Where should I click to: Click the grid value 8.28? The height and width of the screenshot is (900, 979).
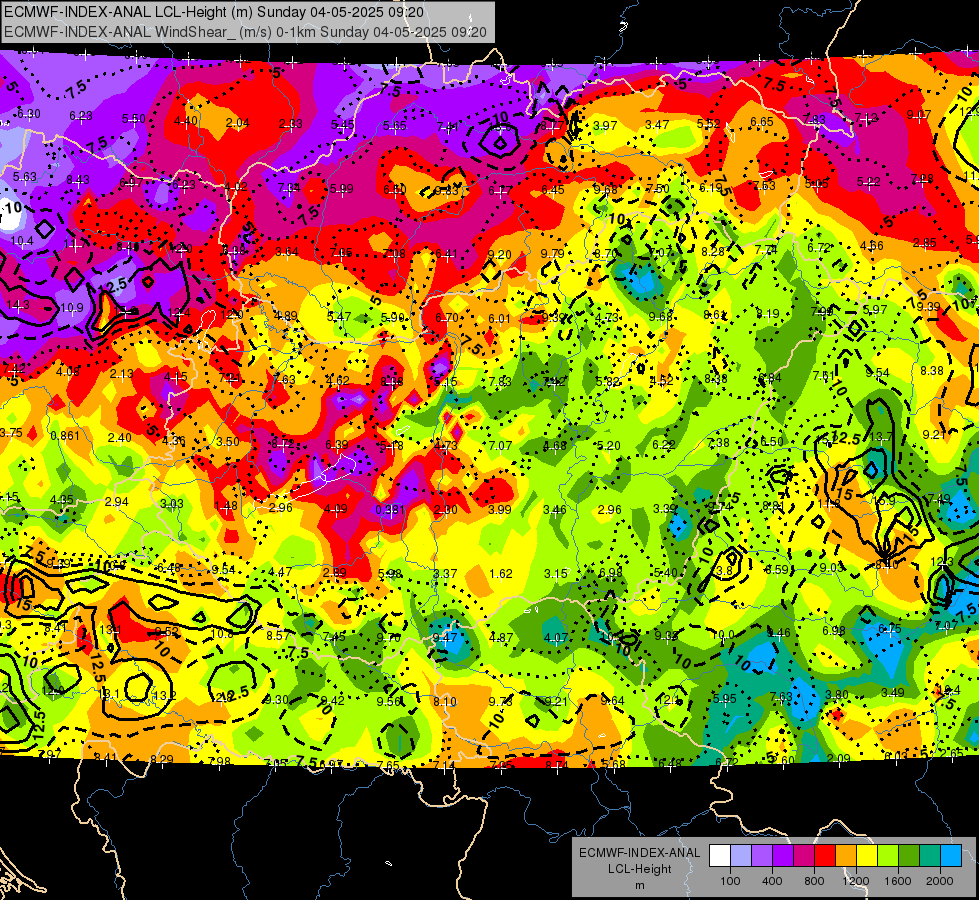point(712,251)
